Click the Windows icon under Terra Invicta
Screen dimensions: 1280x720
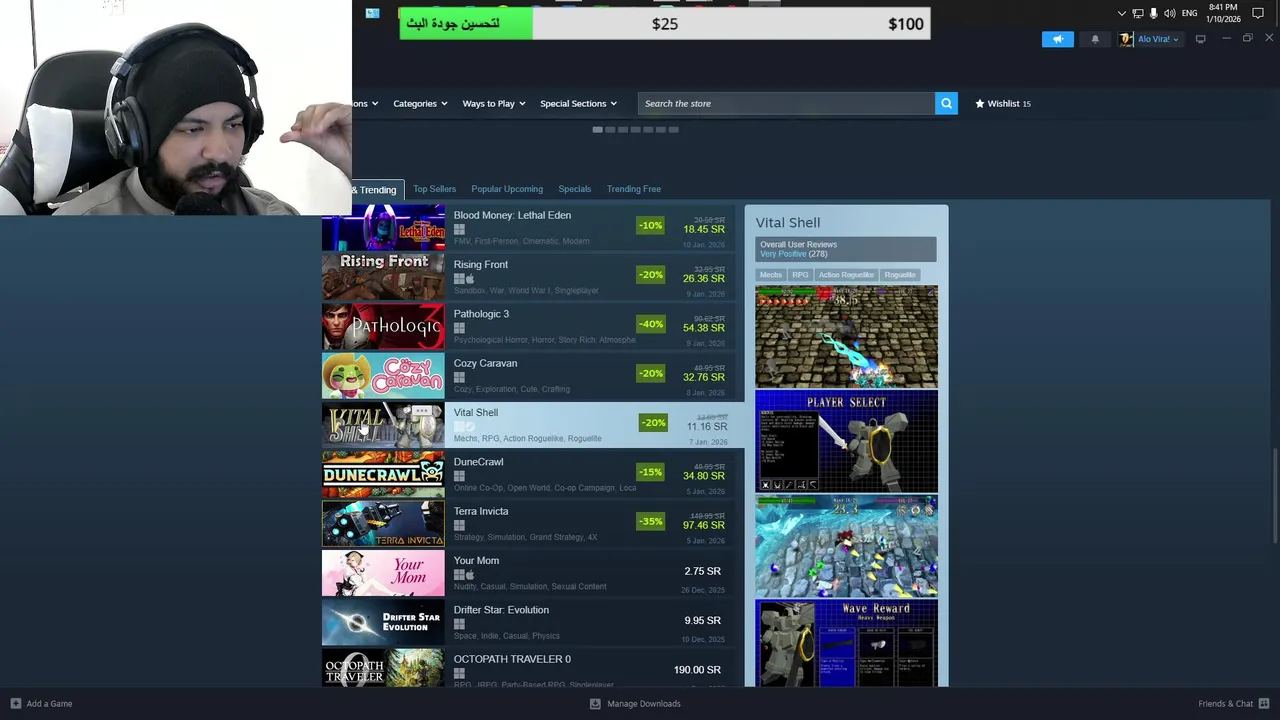pyautogui.click(x=459, y=525)
